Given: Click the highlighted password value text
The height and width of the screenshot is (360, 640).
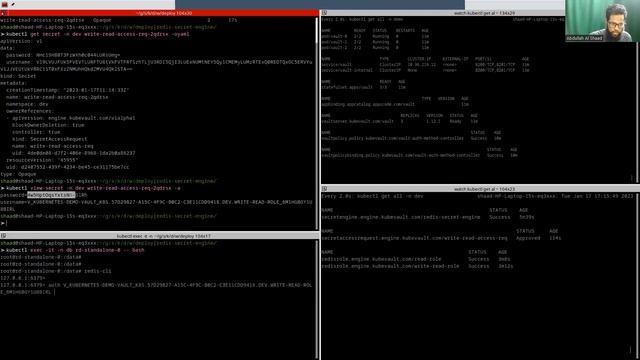Looking at the screenshot, I should tap(51, 195).
